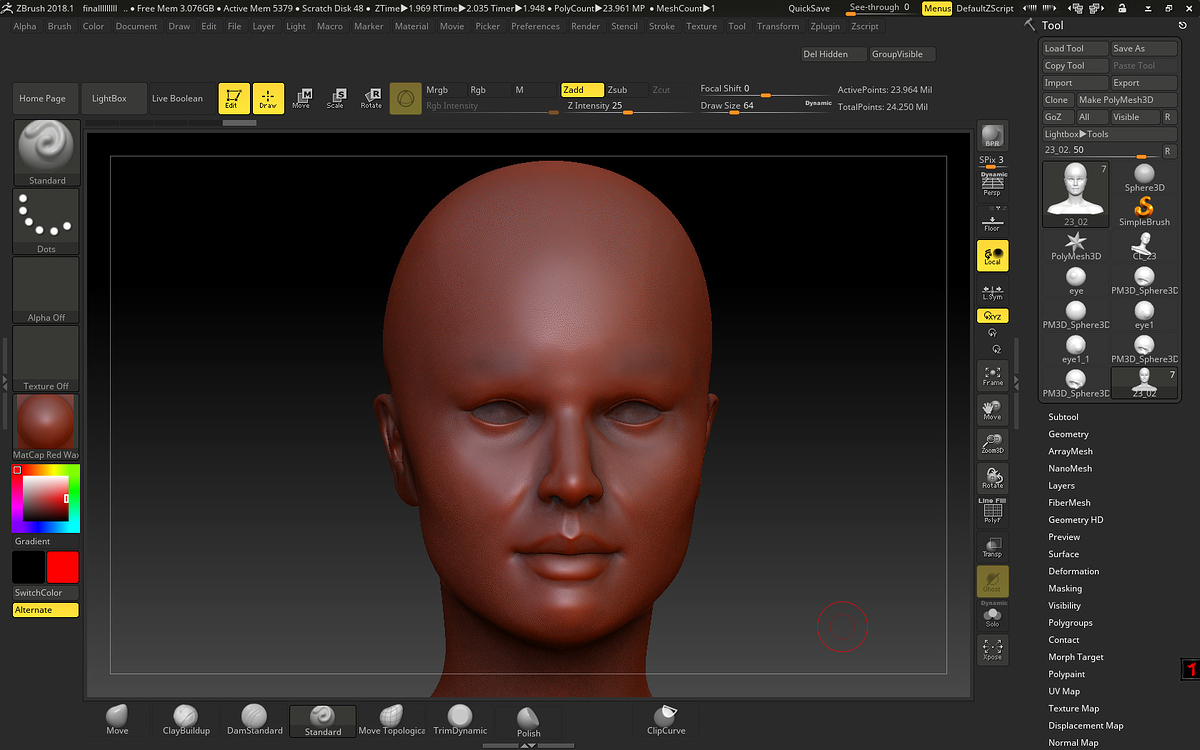Toggle the Floor grid
The width and height of the screenshot is (1200, 750).
tap(992, 220)
